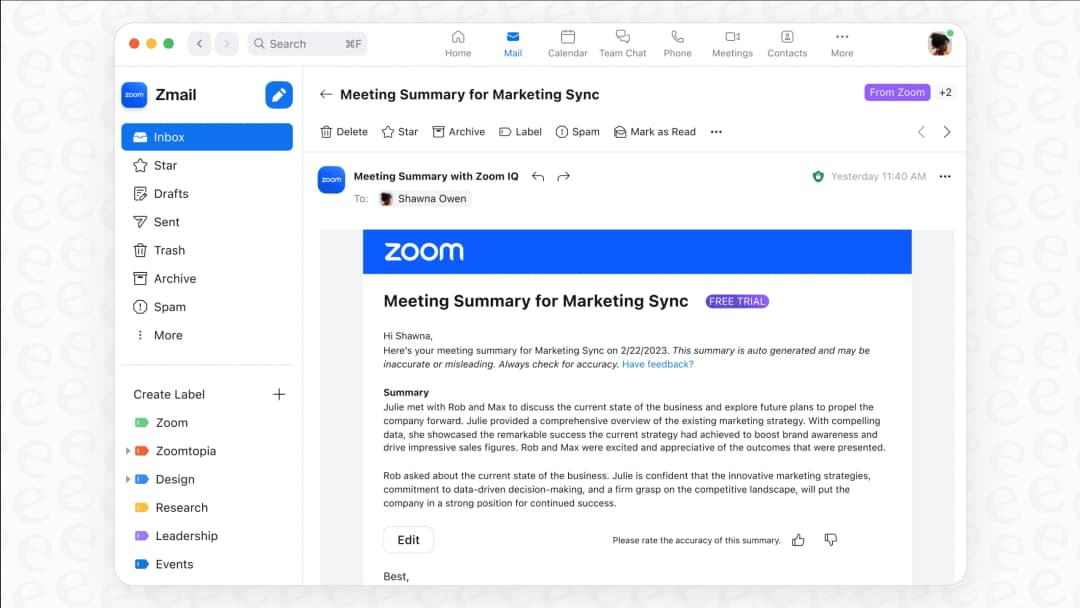The width and height of the screenshot is (1080, 608).
Task: Click the green security shield icon
Action: 818,176
